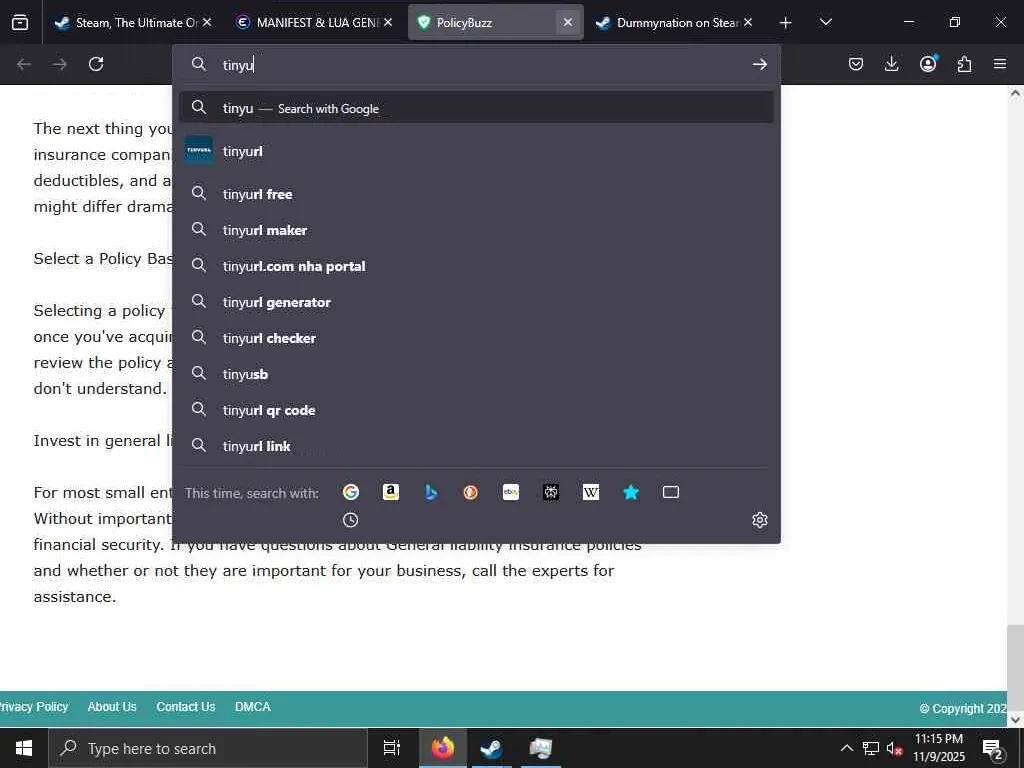The height and width of the screenshot is (768, 1024).
Task: Open the network tray icon
Action: [x=871, y=748]
